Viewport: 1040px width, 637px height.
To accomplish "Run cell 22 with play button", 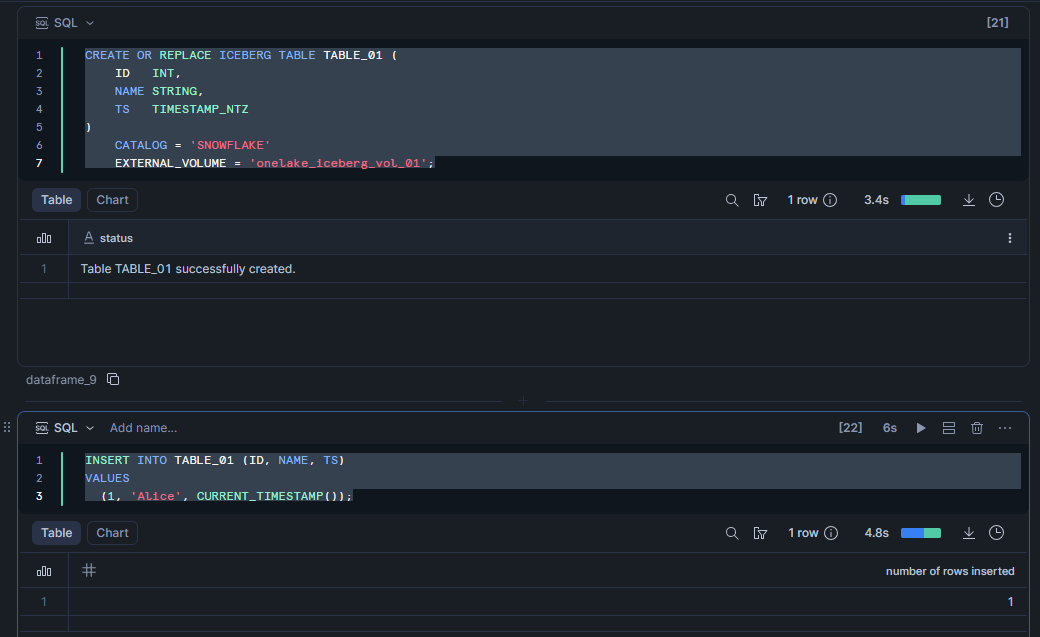I will [x=921, y=428].
